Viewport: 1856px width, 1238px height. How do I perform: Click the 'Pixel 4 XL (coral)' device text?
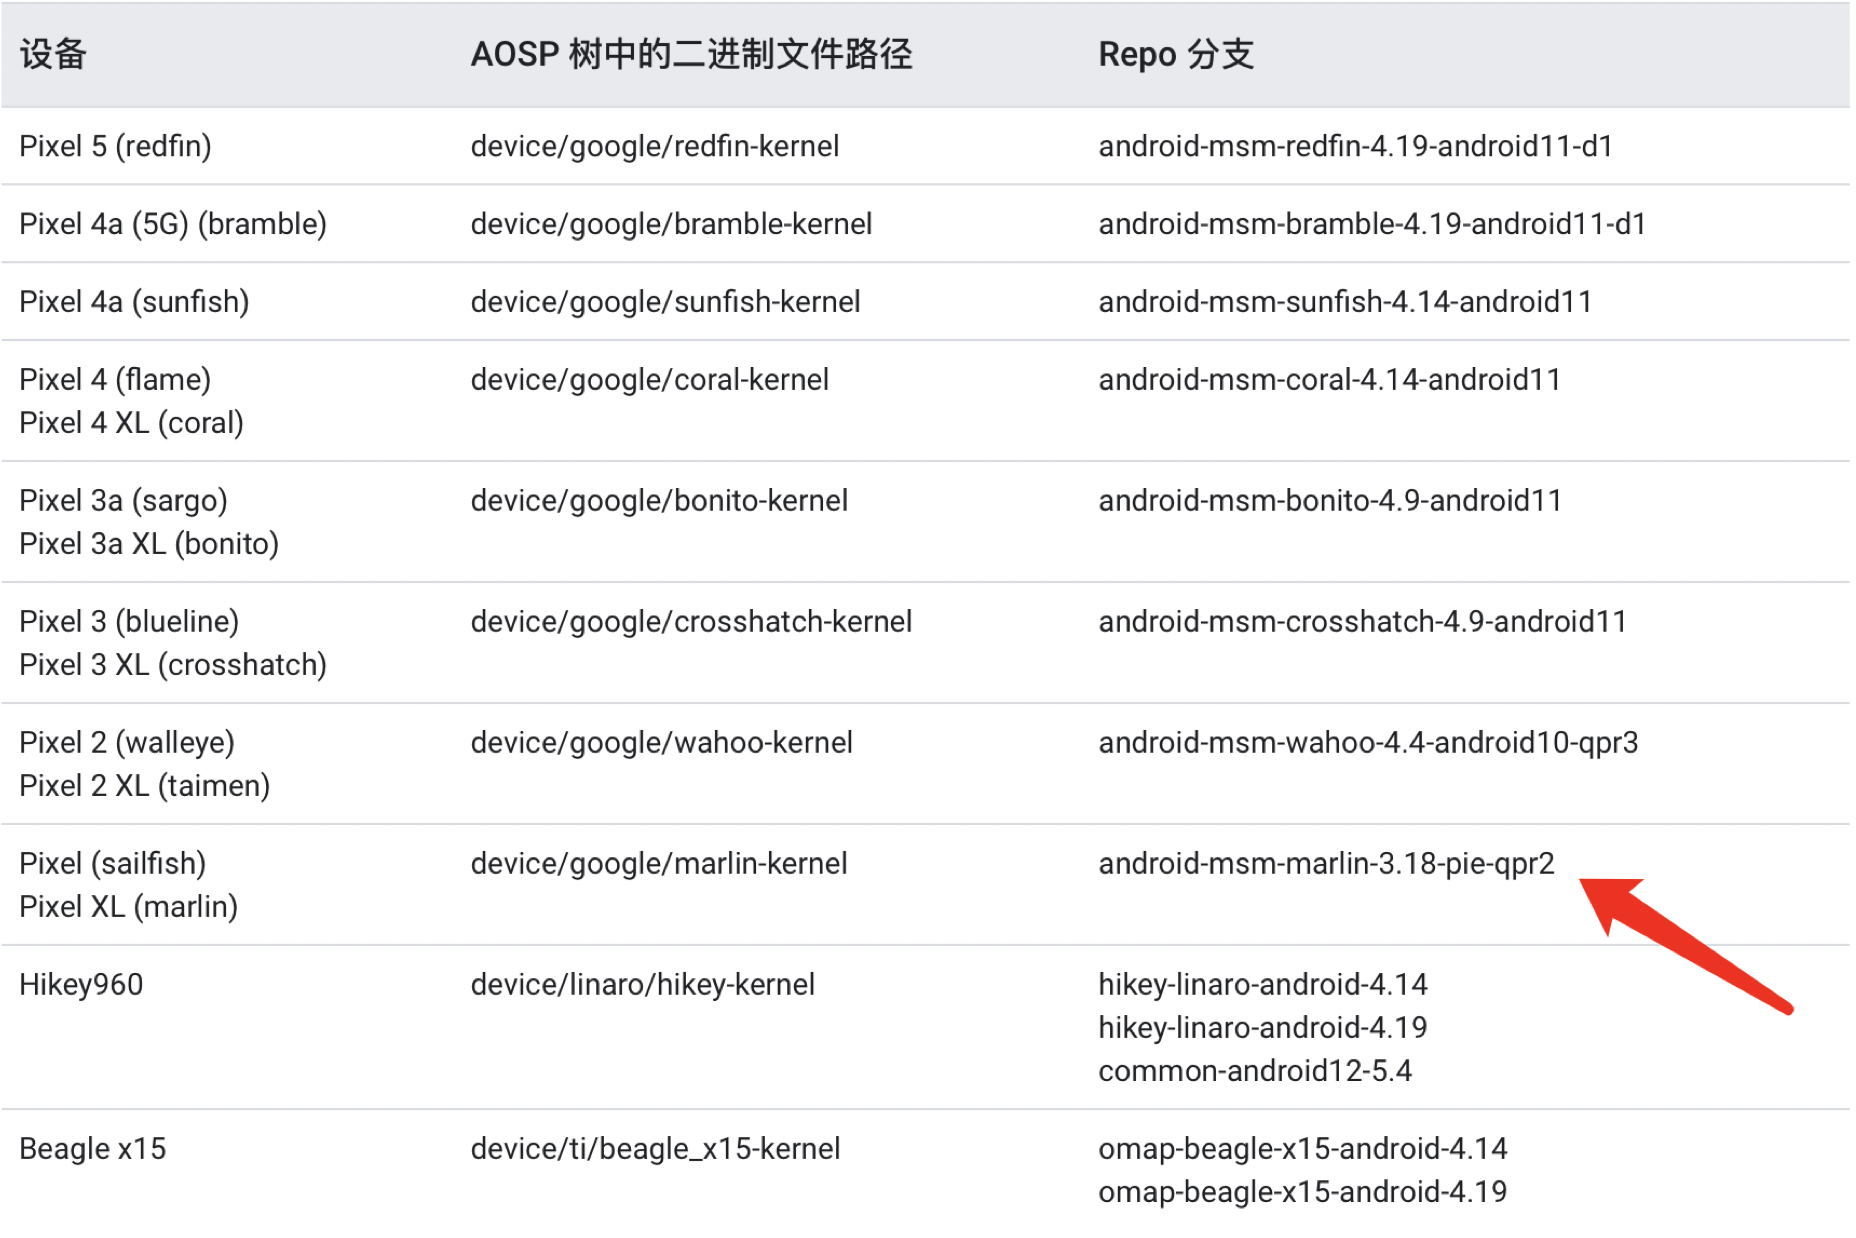click(131, 424)
